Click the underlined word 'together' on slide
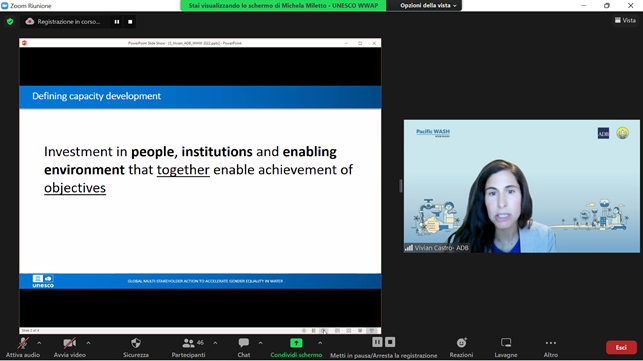Viewport: 643px width, 361px height. (x=183, y=169)
